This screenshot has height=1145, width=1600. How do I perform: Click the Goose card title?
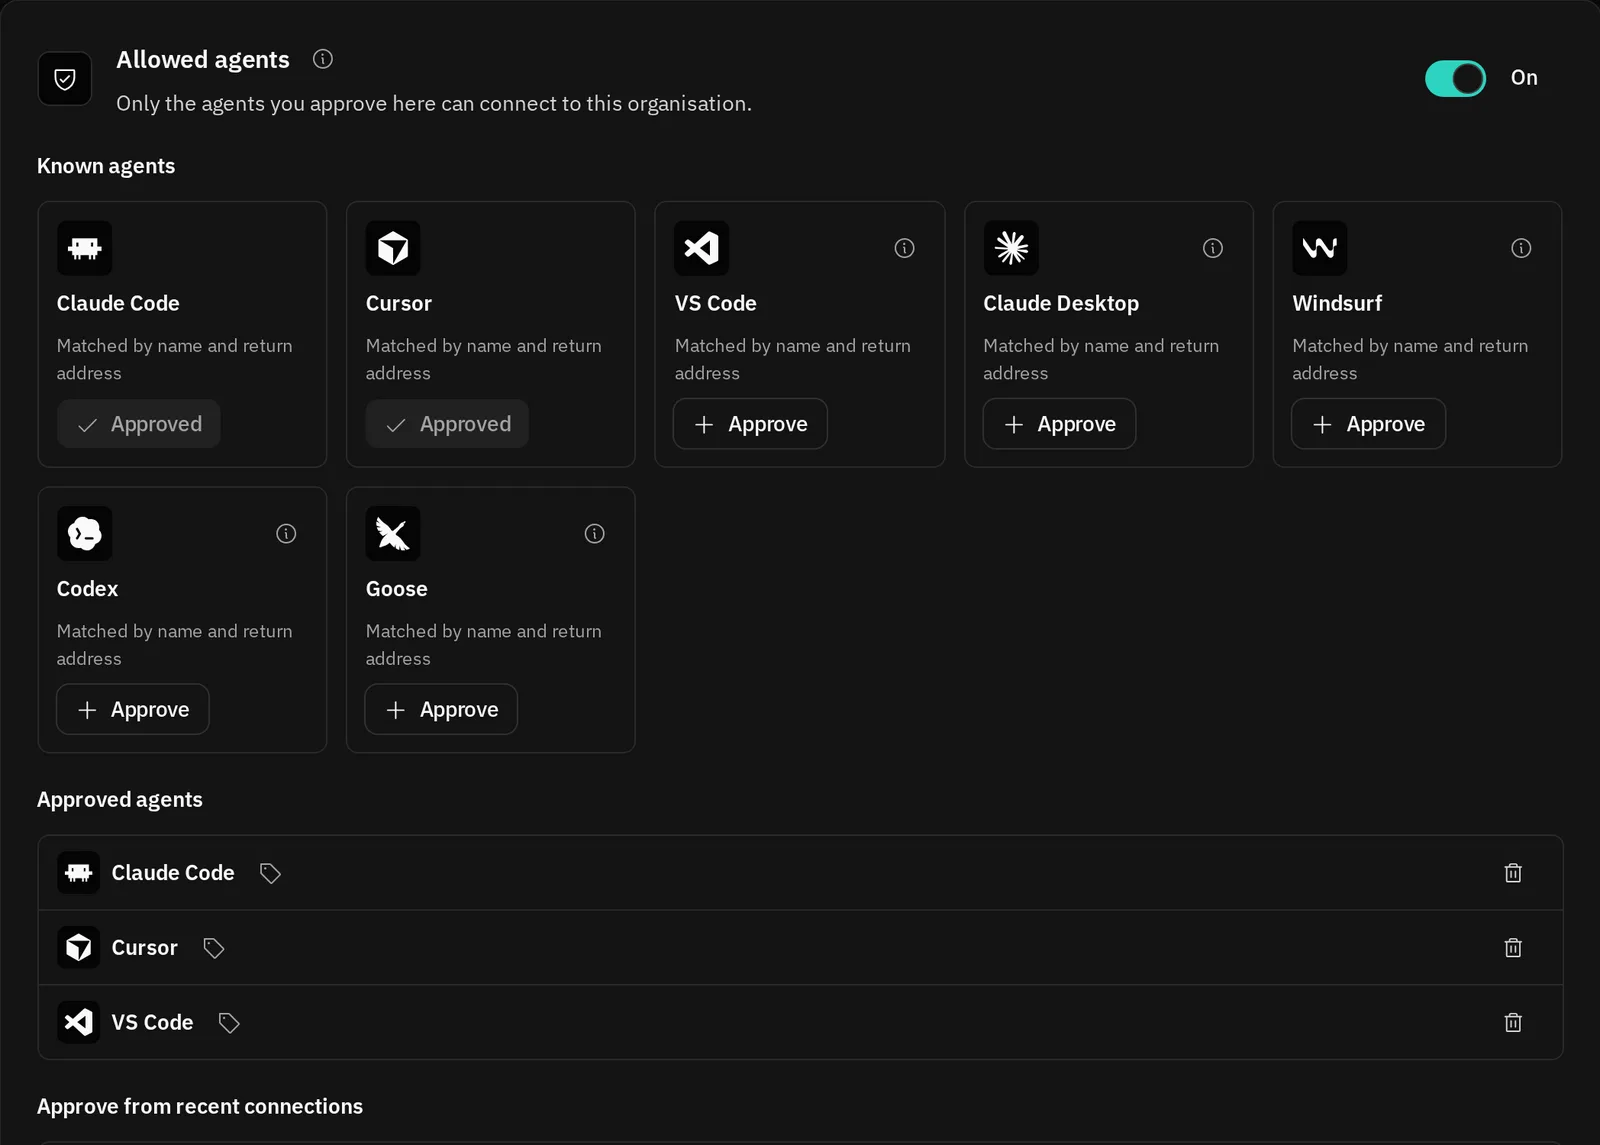pos(396,589)
